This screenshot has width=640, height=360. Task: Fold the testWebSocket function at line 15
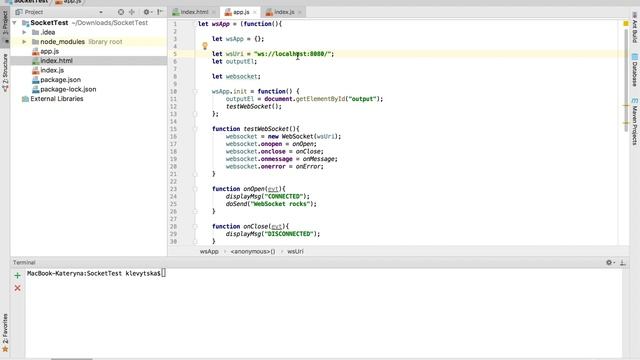point(195,129)
